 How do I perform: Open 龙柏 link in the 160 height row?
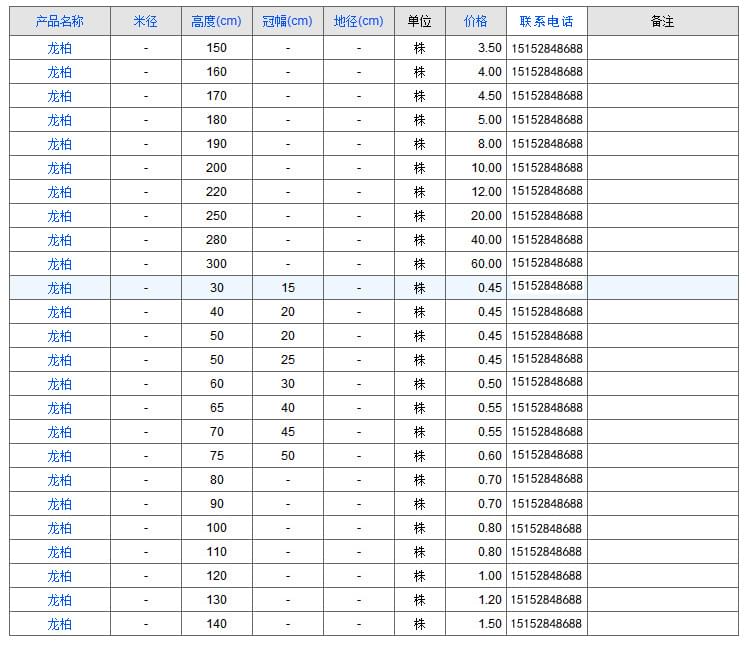[60, 72]
